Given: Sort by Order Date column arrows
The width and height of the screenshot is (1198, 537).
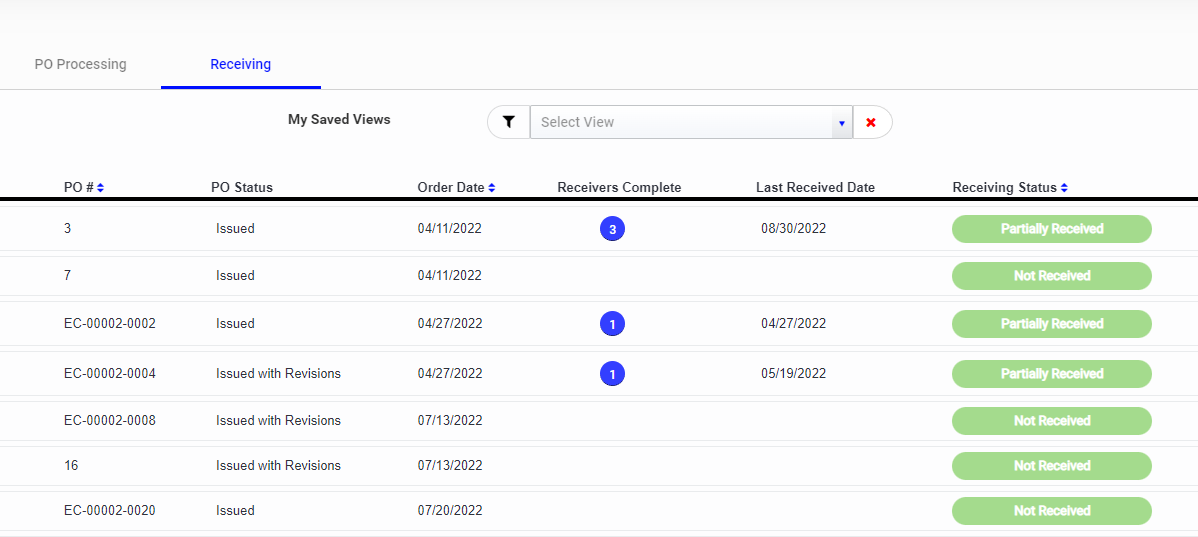Looking at the screenshot, I should pyautogui.click(x=491, y=188).
